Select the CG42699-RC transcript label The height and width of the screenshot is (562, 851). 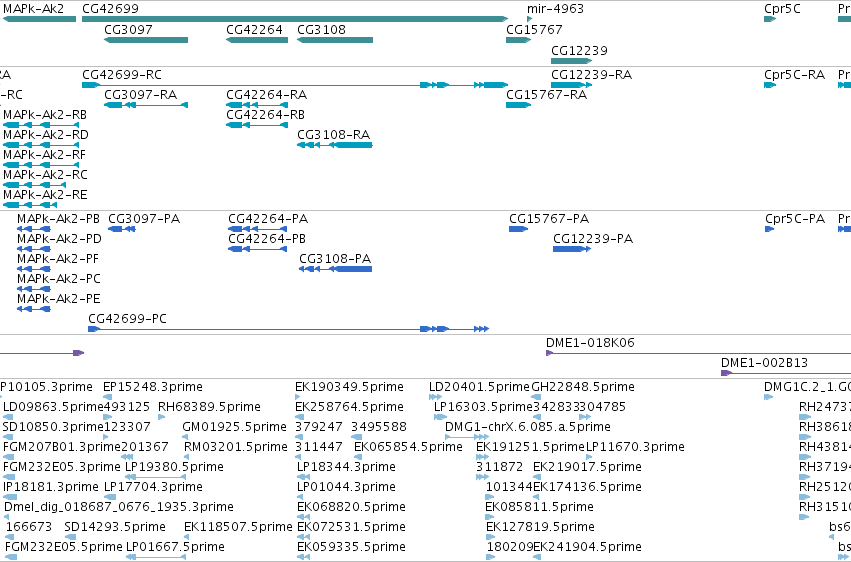tap(122, 75)
